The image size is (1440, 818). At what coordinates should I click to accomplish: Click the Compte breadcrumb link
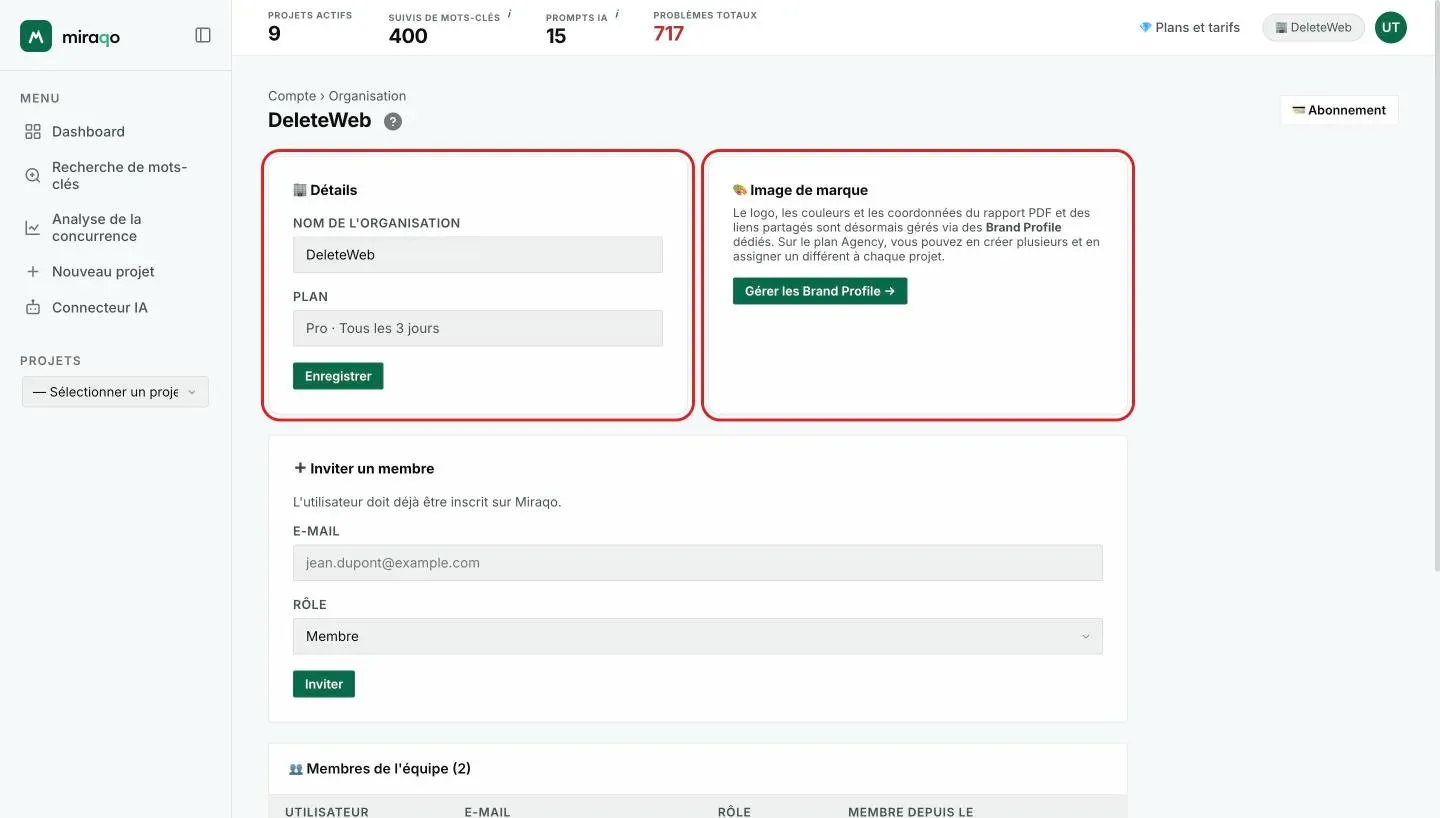click(x=292, y=96)
